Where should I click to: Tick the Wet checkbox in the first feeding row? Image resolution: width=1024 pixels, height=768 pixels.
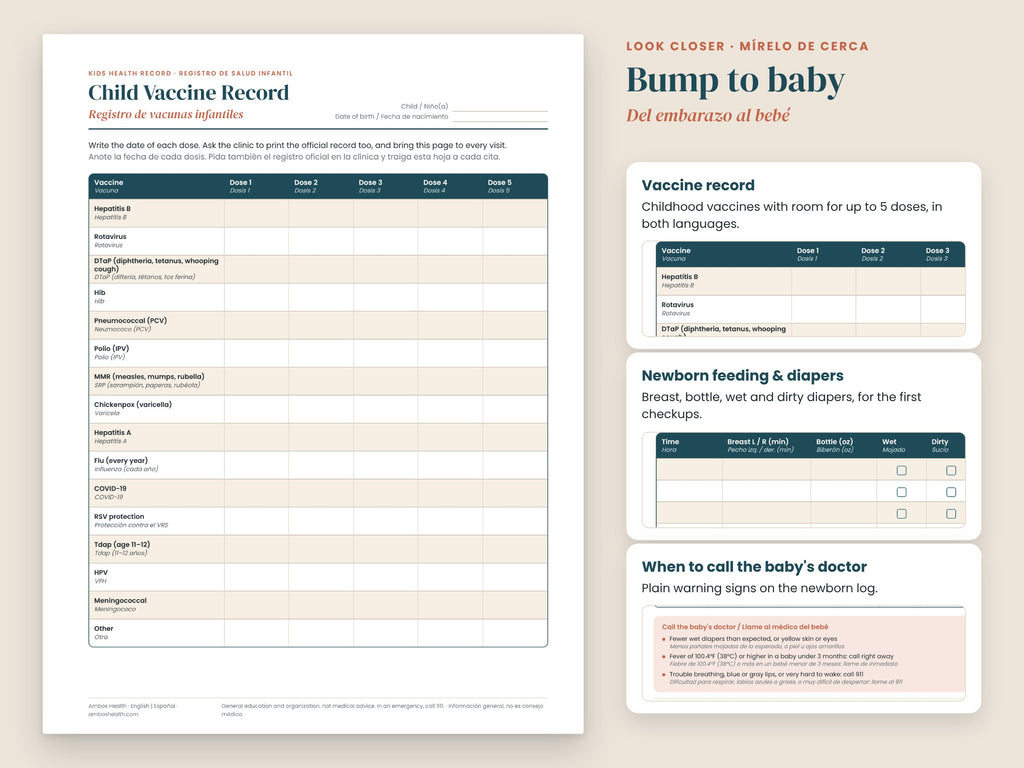[901, 470]
